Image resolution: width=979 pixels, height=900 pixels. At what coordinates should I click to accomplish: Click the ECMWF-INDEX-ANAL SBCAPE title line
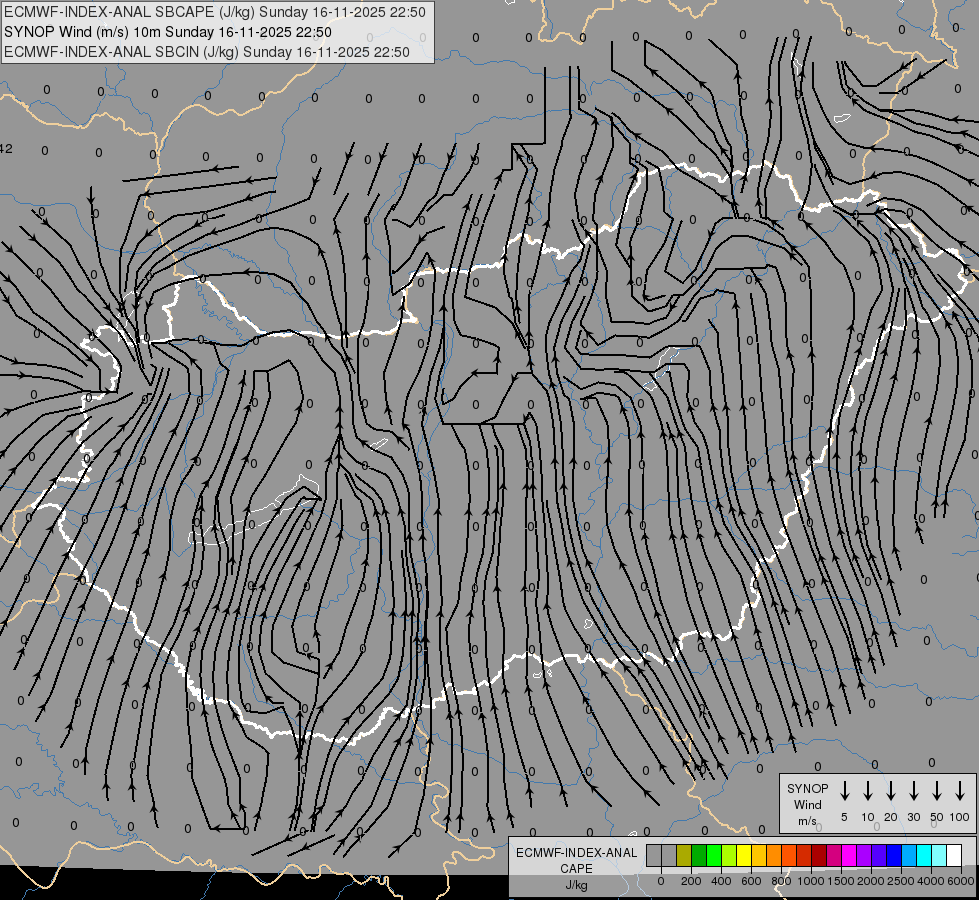point(215,12)
